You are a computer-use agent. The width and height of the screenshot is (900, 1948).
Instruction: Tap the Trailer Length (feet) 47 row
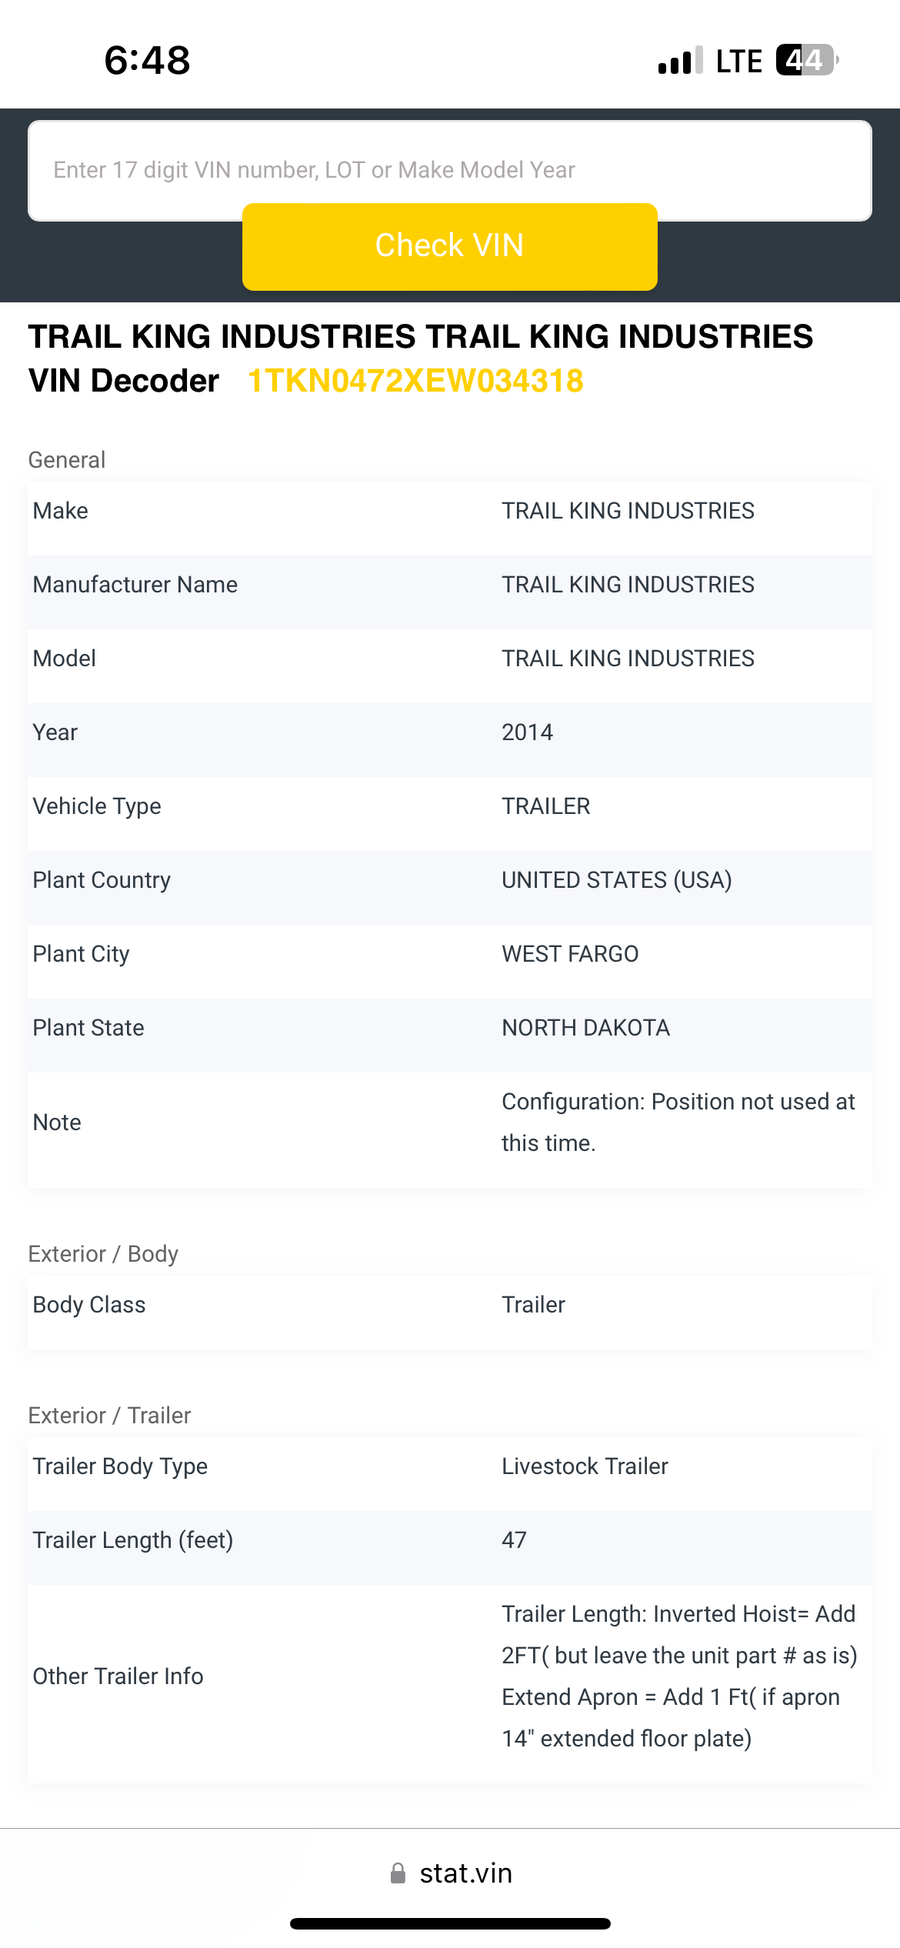[450, 1540]
